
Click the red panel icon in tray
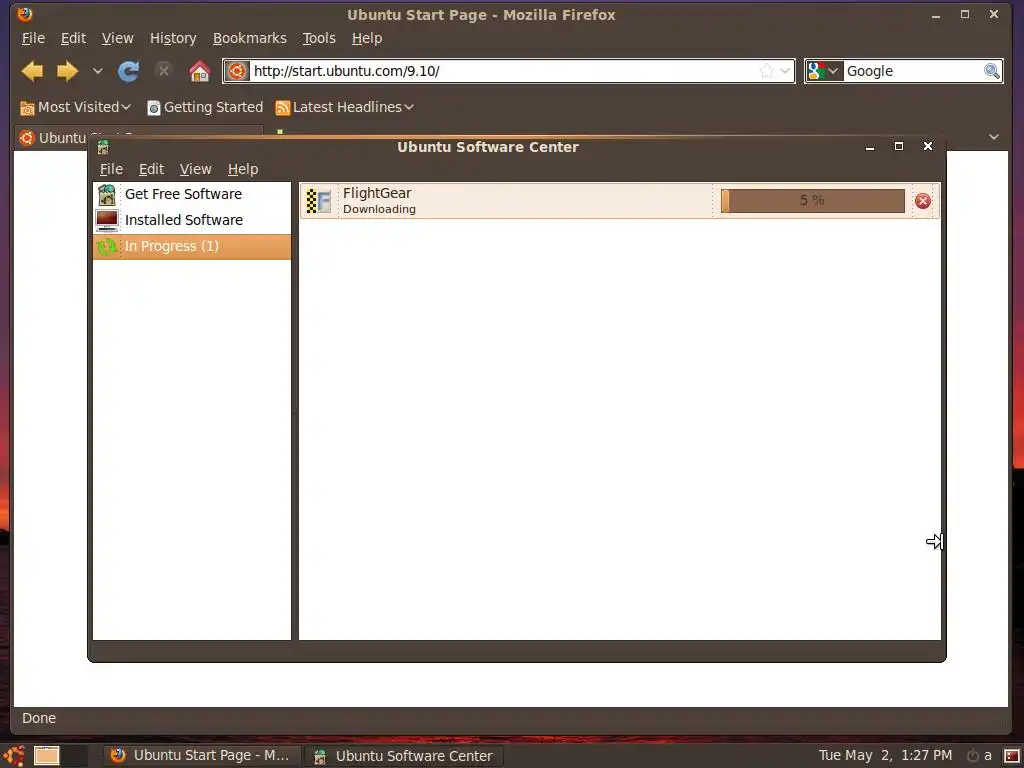[1012, 756]
